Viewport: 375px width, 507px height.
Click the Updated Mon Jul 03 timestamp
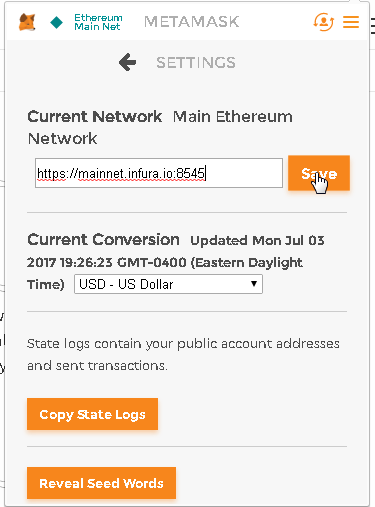[x=257, y=240]
